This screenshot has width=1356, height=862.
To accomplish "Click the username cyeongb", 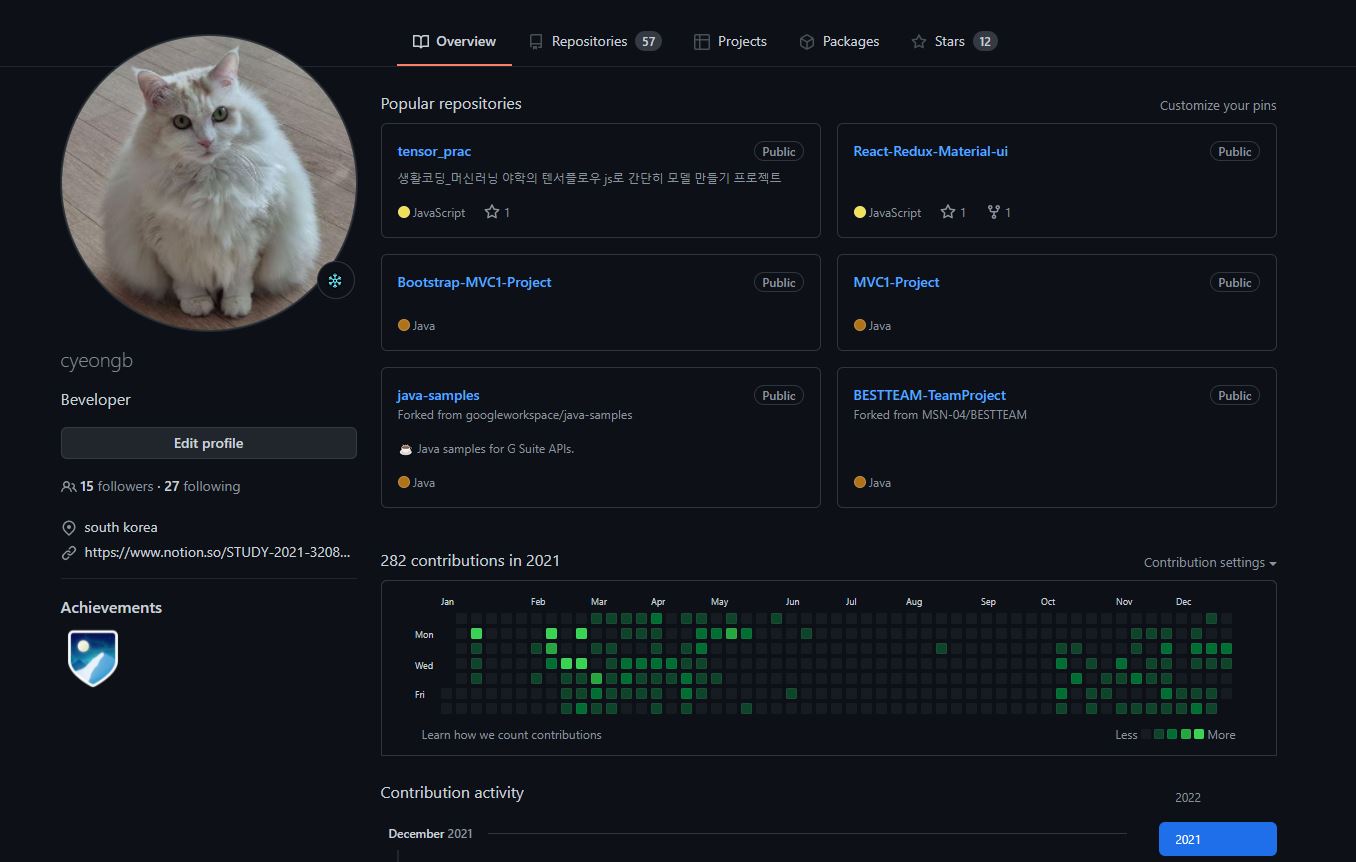I will point(97,361).
